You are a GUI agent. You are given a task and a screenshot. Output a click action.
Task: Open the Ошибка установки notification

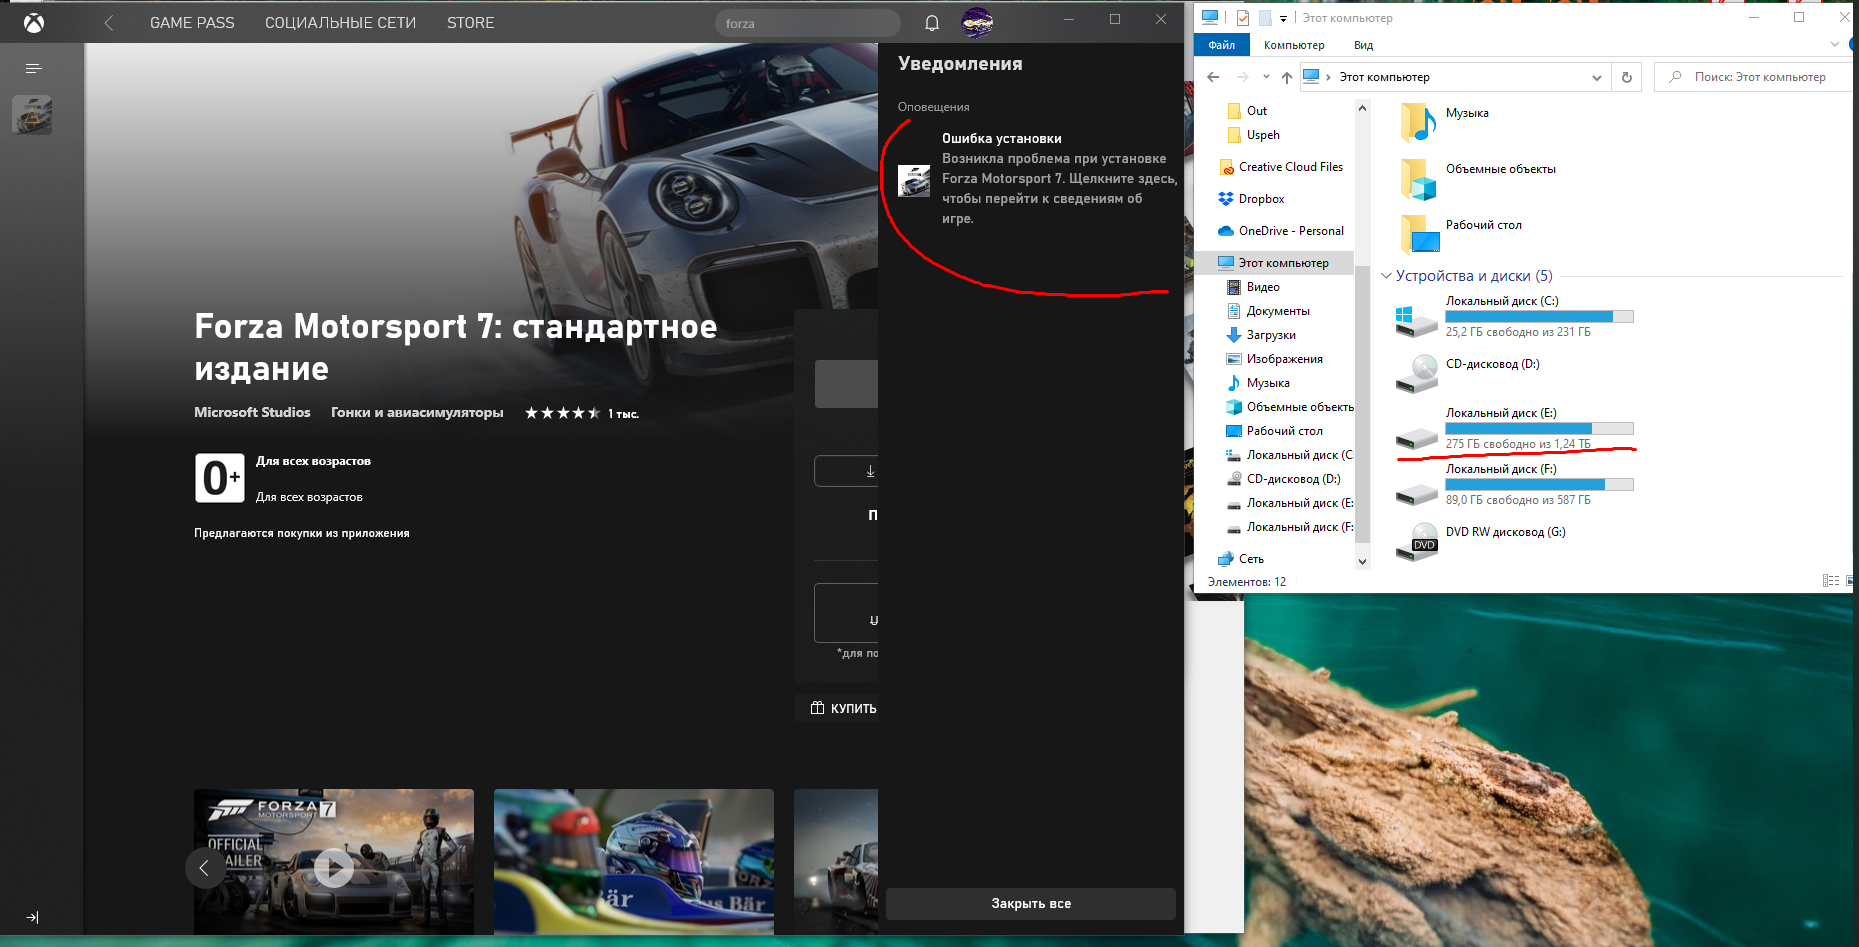tap(1031, 179)
